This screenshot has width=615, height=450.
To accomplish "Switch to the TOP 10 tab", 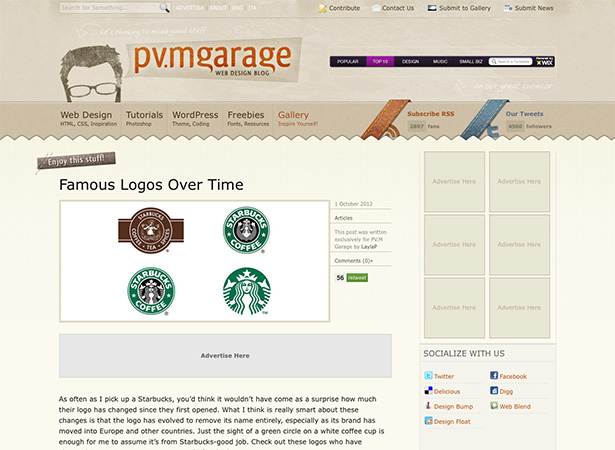I will [380, 61].
